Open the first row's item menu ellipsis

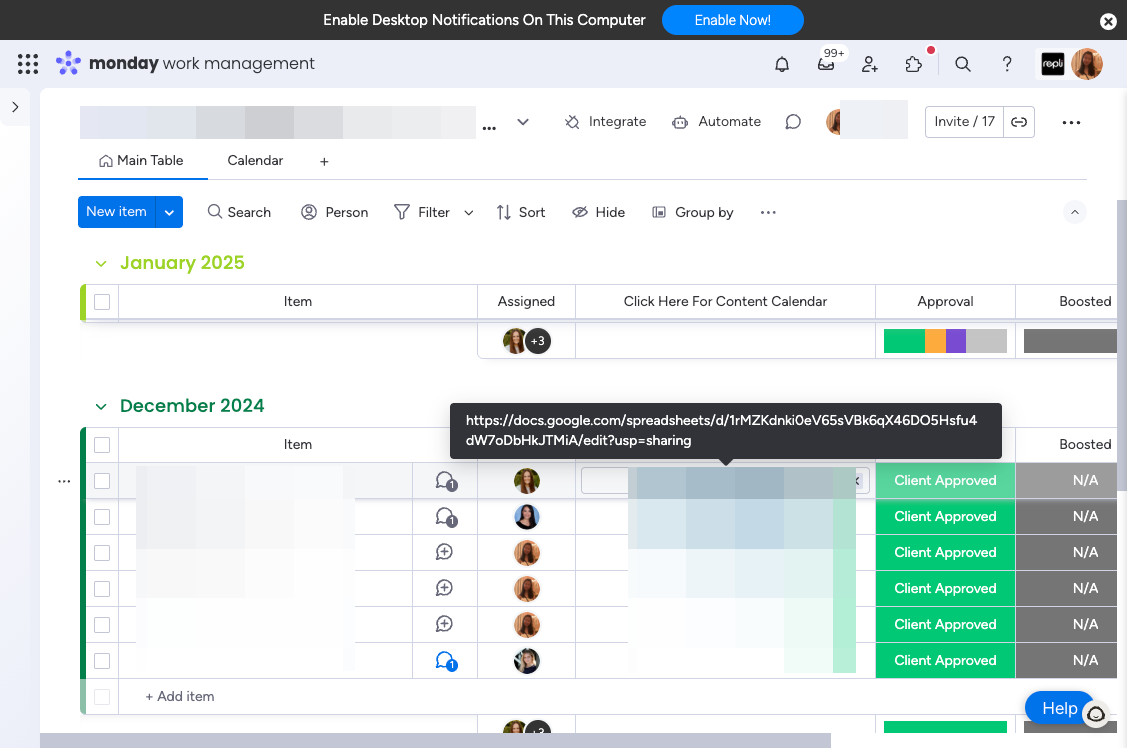(x=64, y=481)
